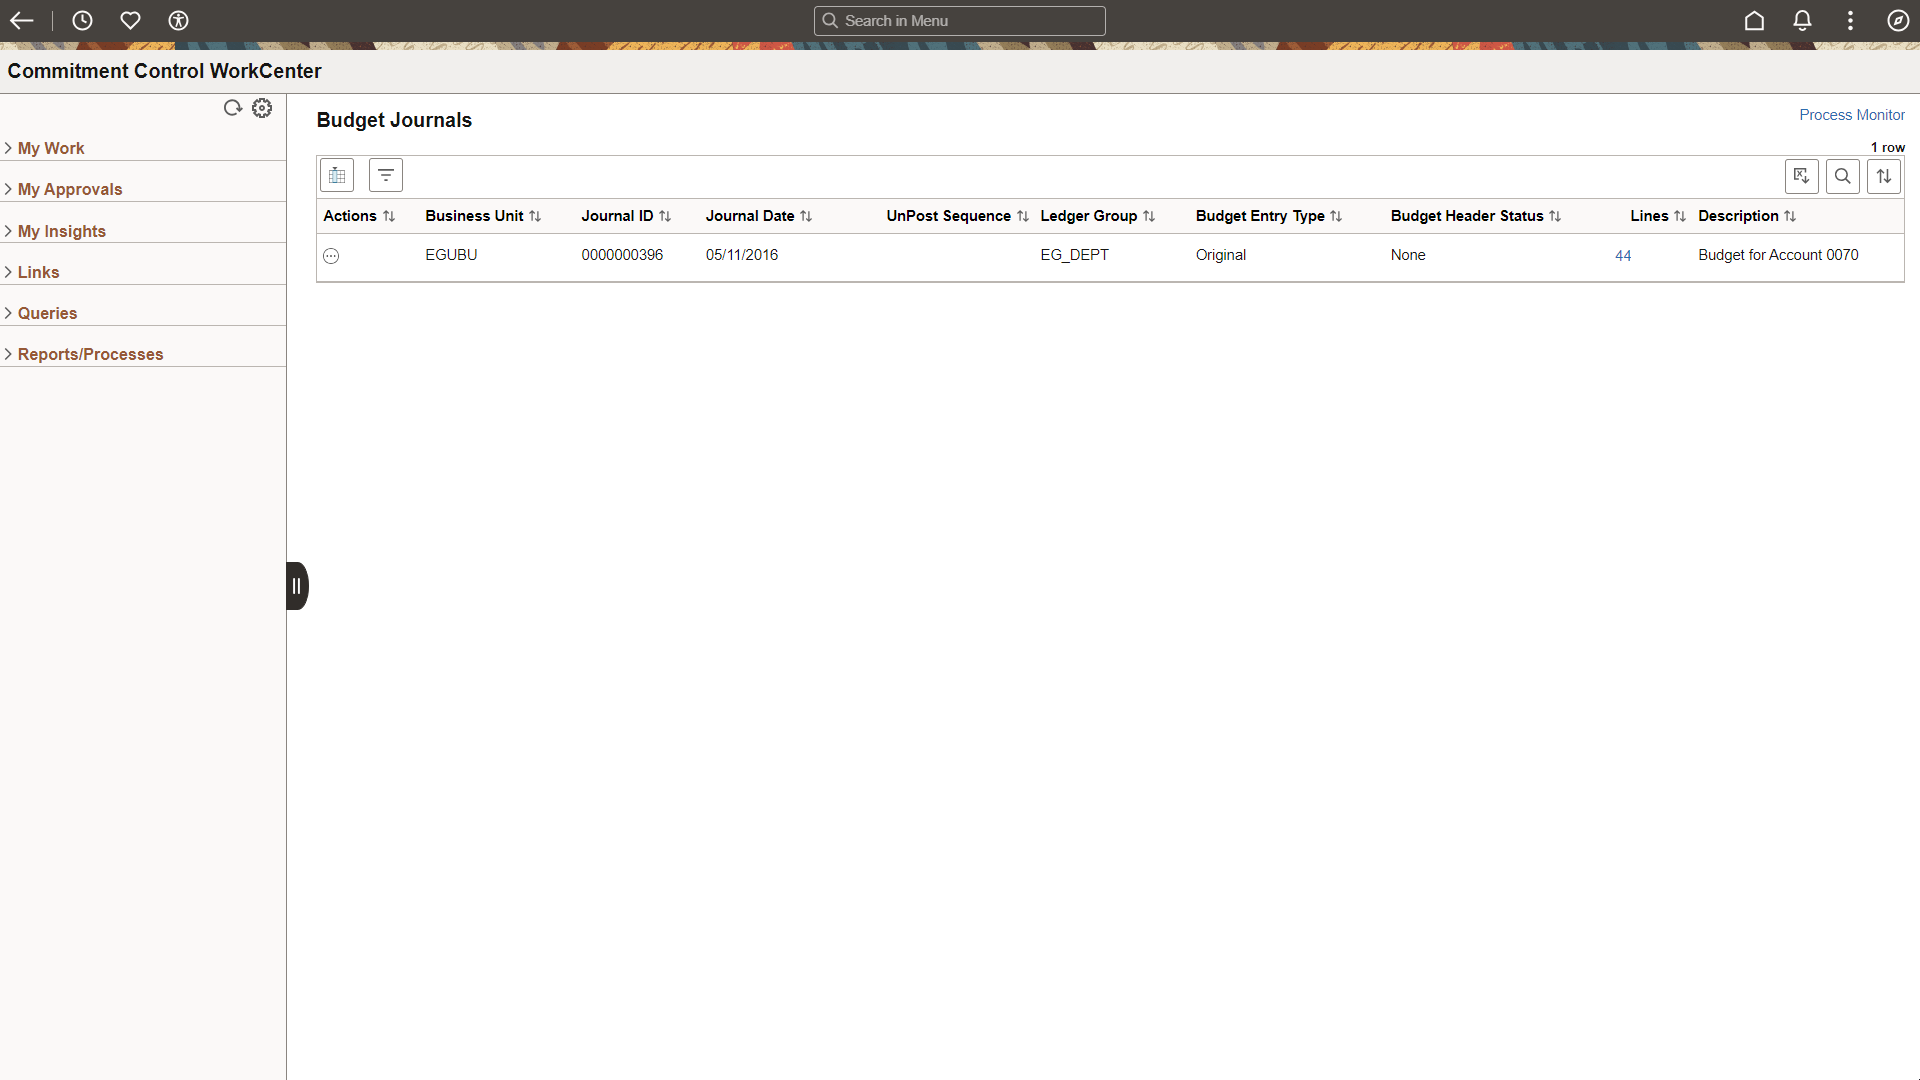Screen dimensions: 1920x1080
Task: Open the row Actions ellipsis menu
Action: click(331, 256)
